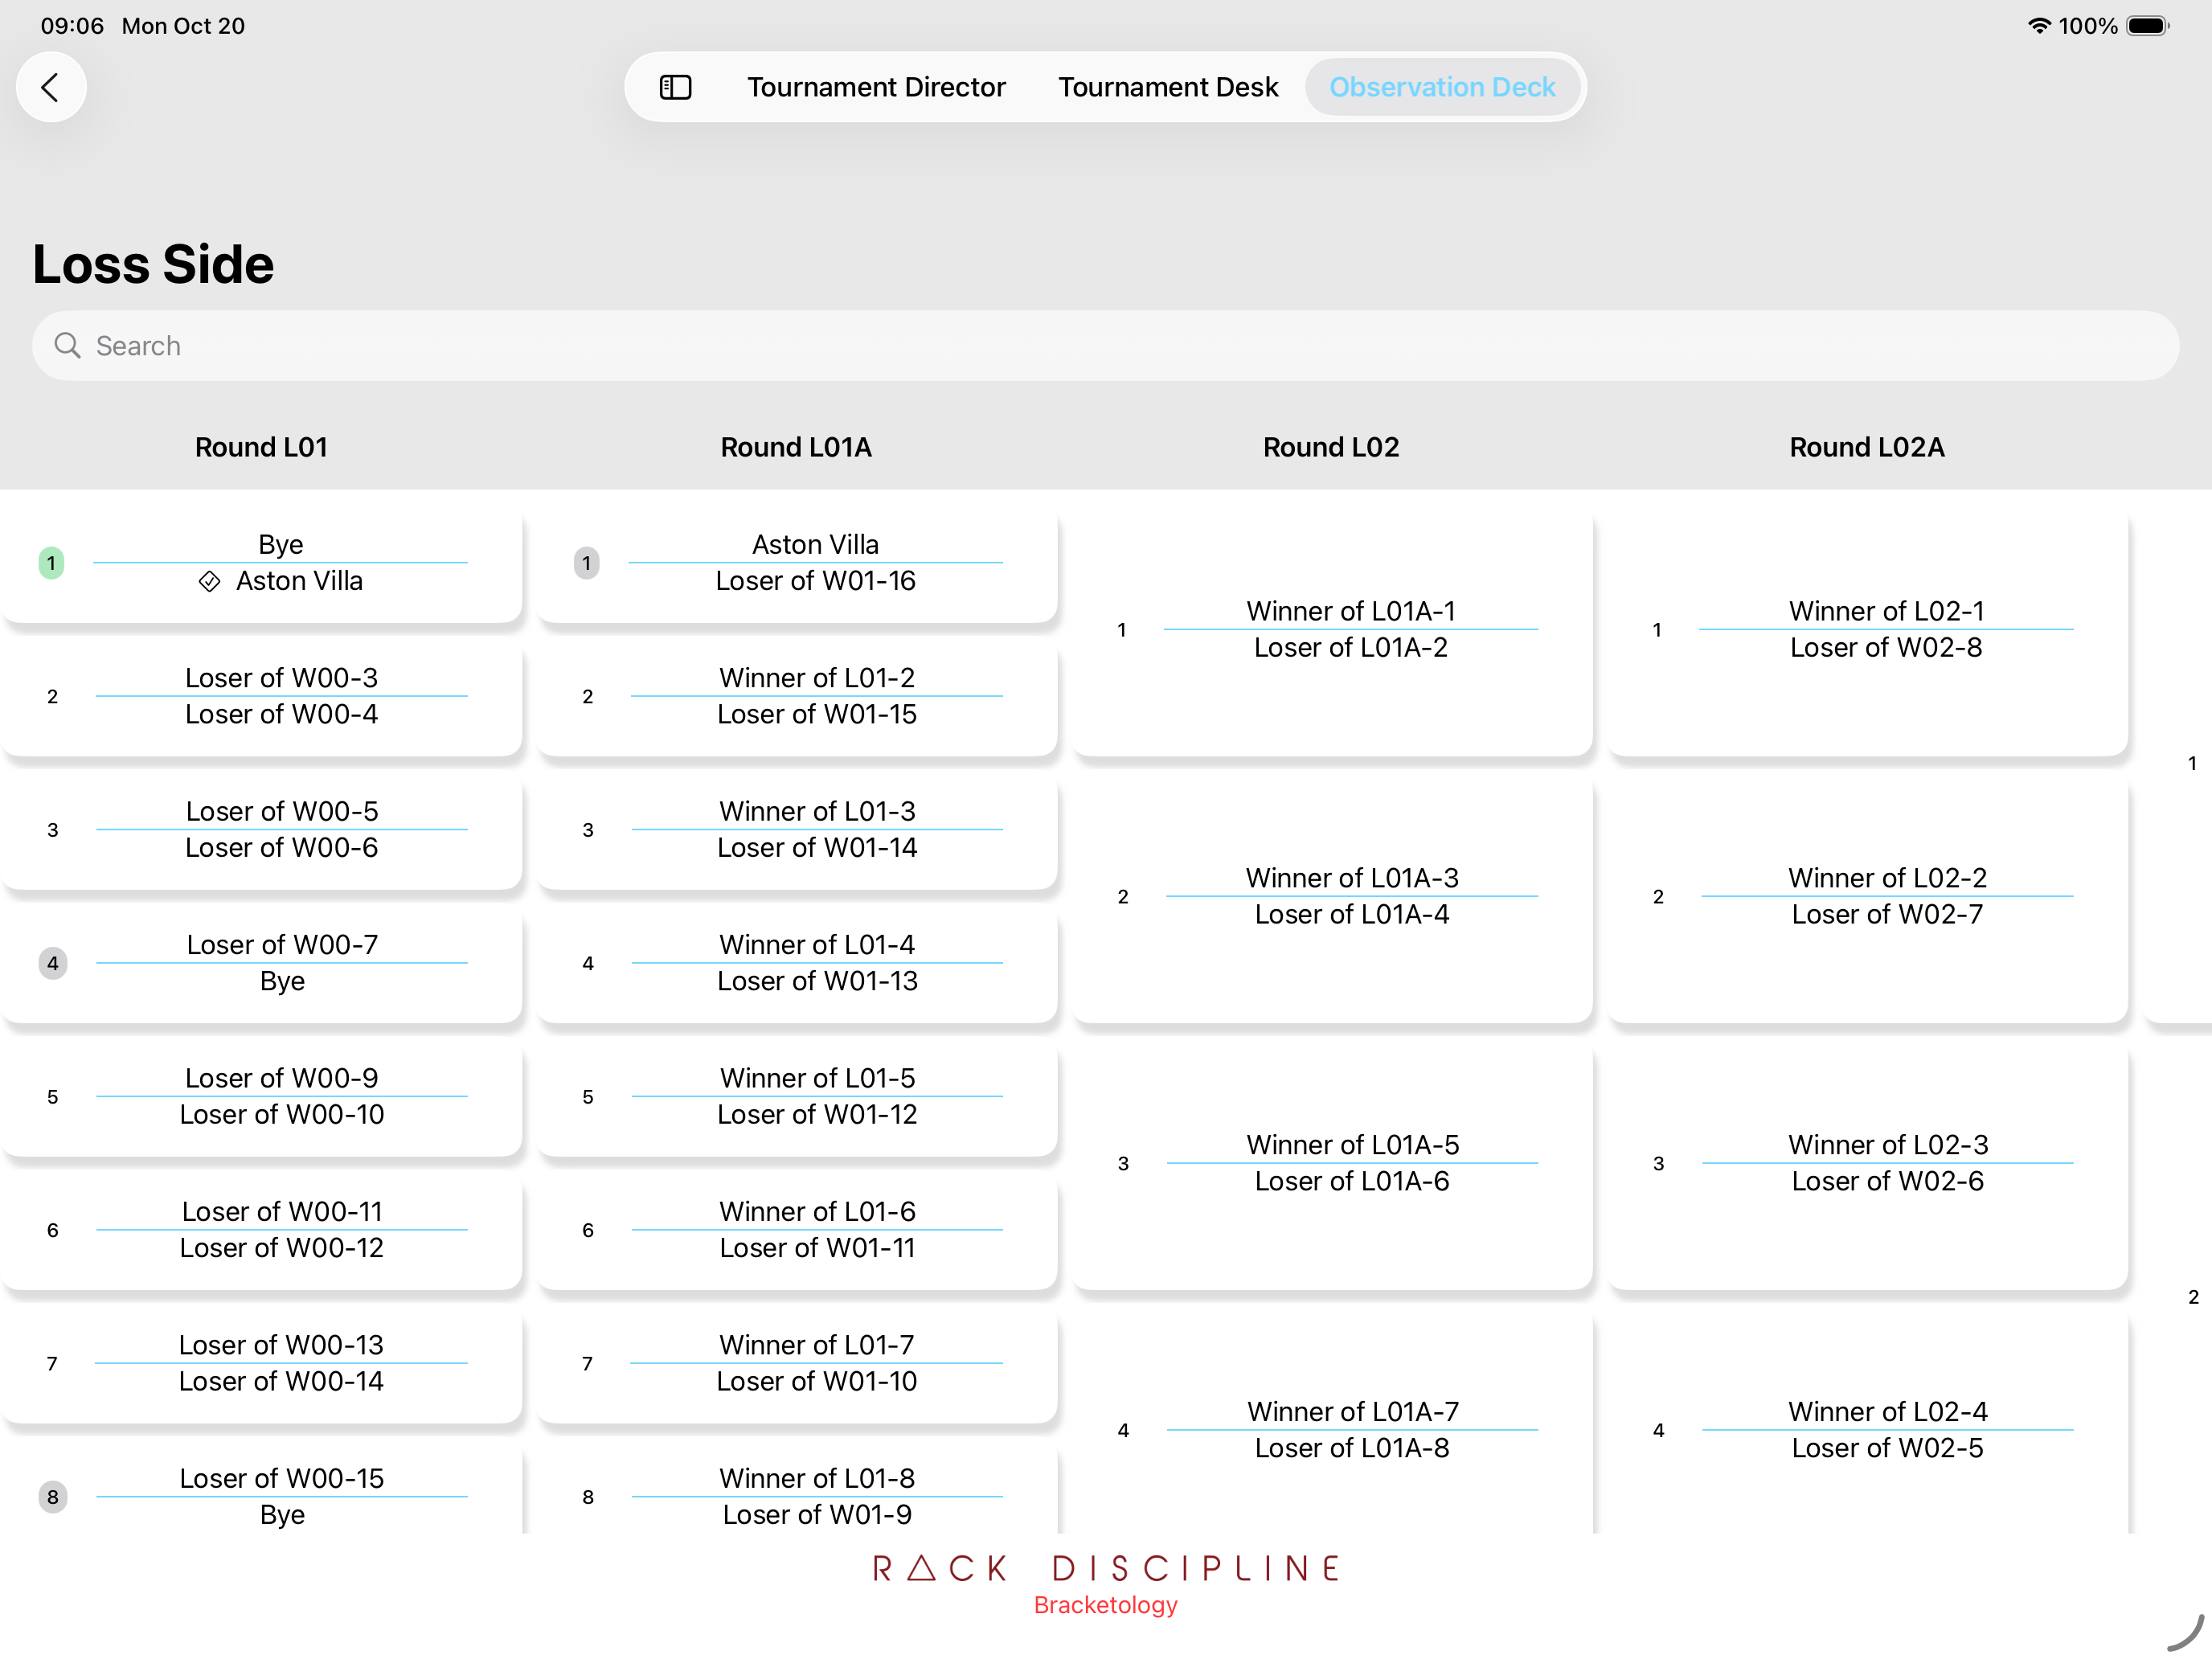
Task: Switch to Tournament Desk tab
Action: click(1167, 87)
